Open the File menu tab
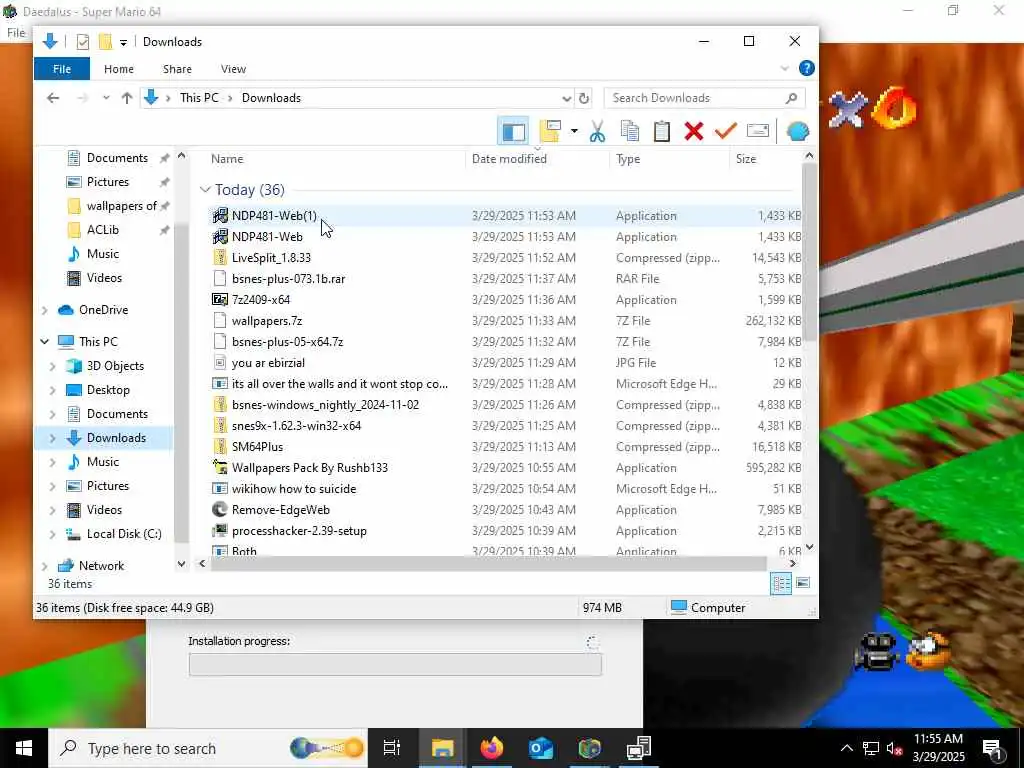Screen dimensions: 1024x768 pos(62,69)
